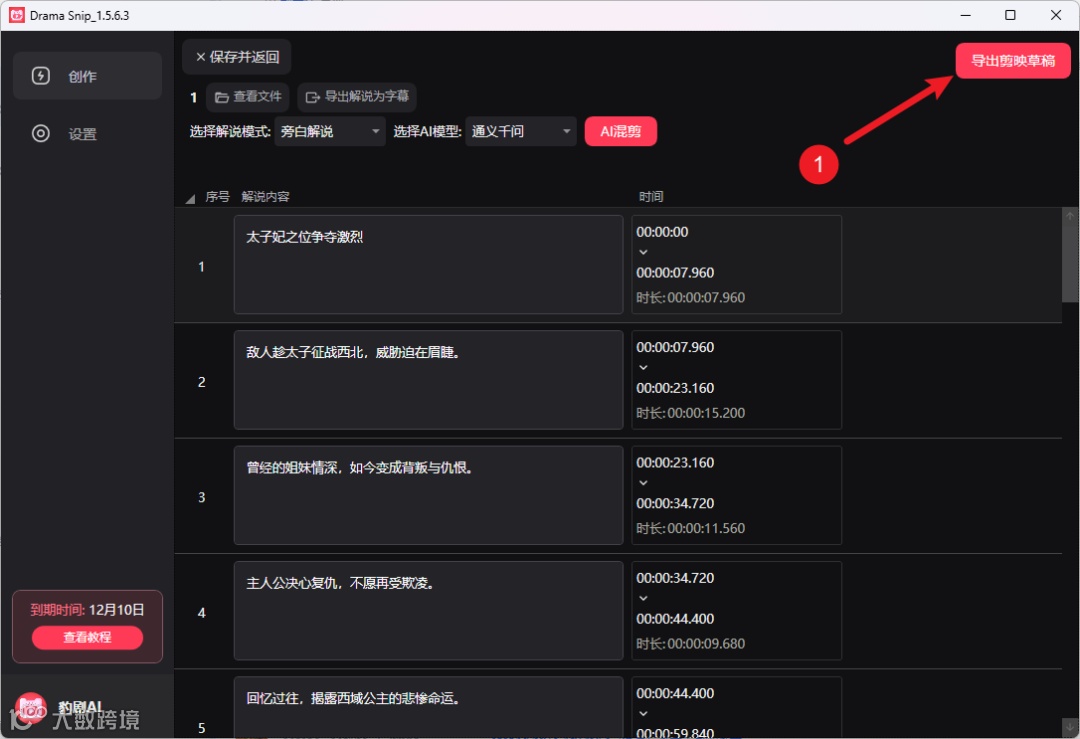1080x739 pixels.
Task: Click the 时间 column header
Action: point(651,197)
